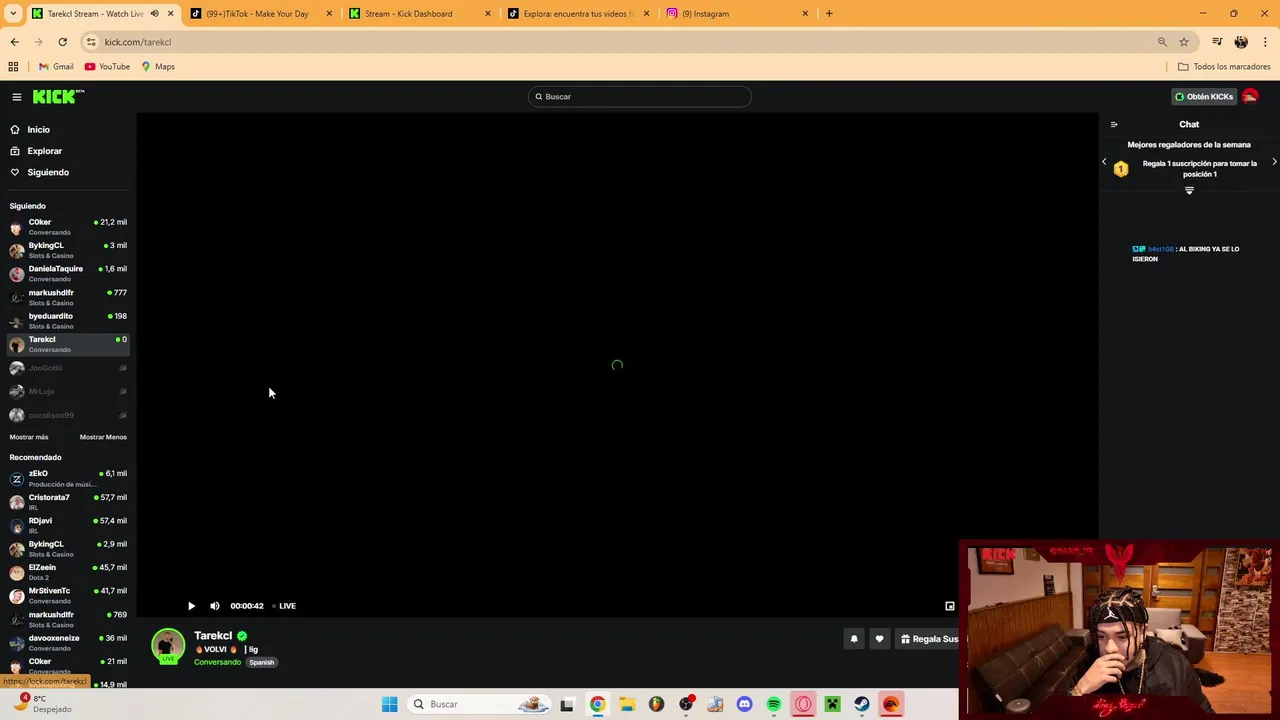This screenshot has width=1280, height=720.
Task: Open byeduardito channel in sidebar
Action: coord(68,321)
